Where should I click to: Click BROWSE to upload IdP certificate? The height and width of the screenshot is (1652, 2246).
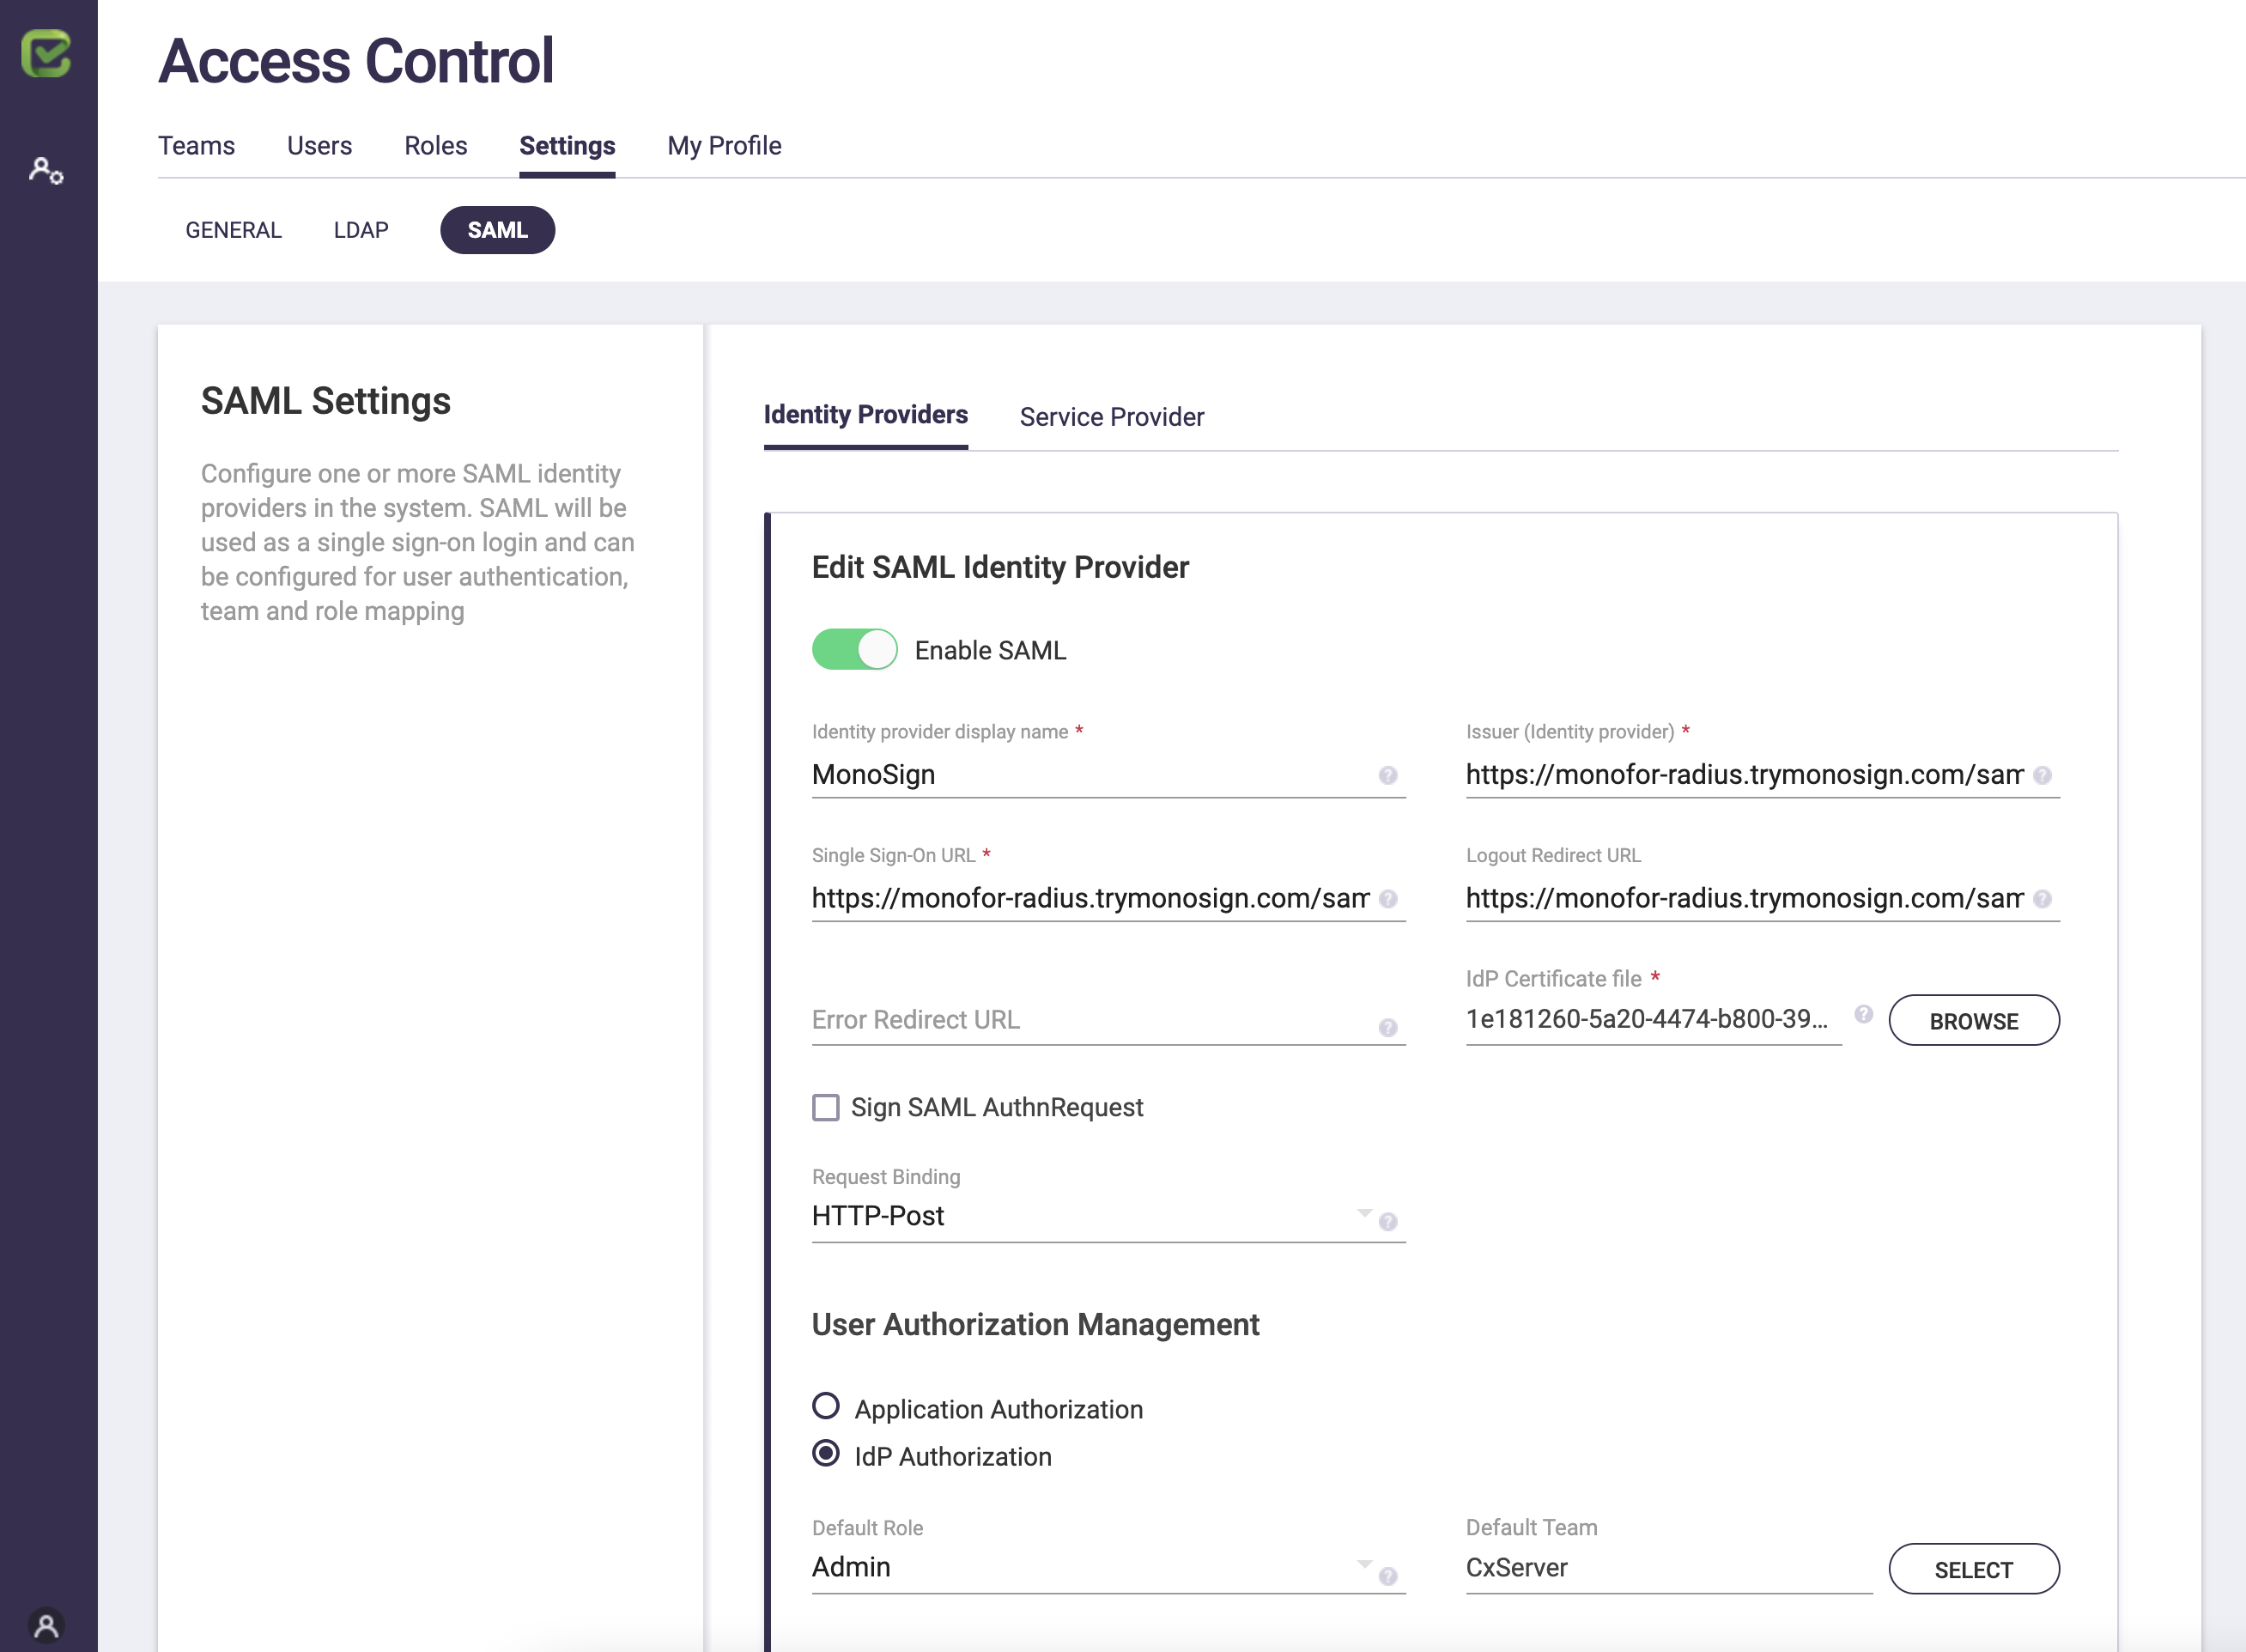pyautogui.click(x=1973, y=1021)
